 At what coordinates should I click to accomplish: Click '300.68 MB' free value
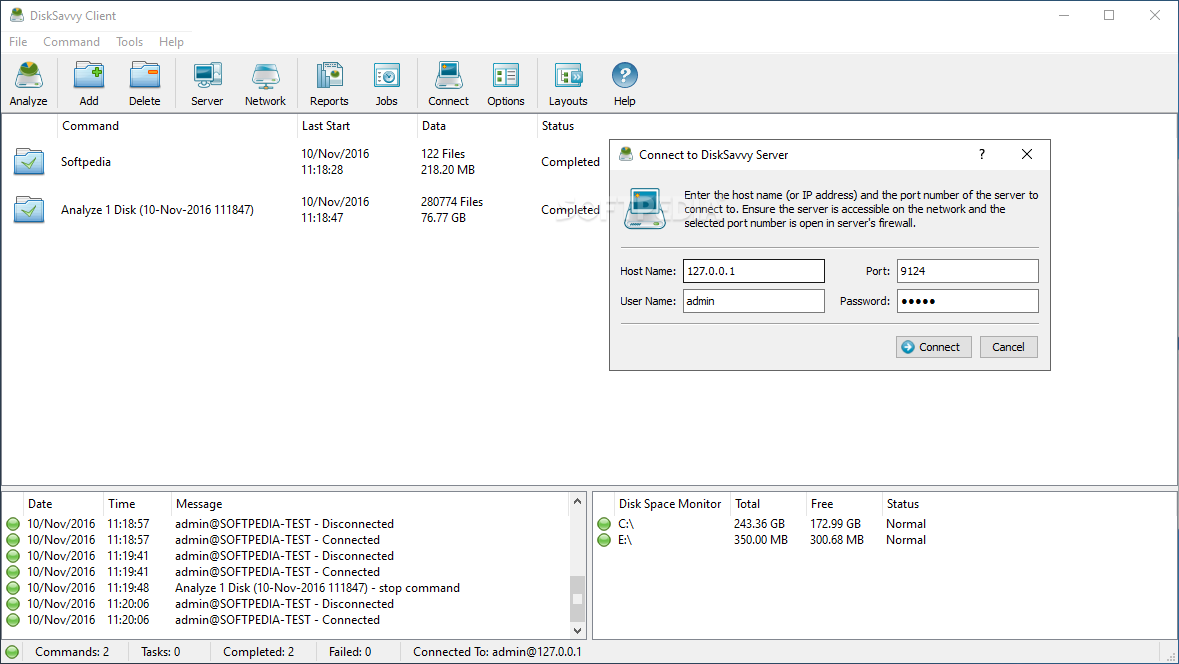point(837,540)
